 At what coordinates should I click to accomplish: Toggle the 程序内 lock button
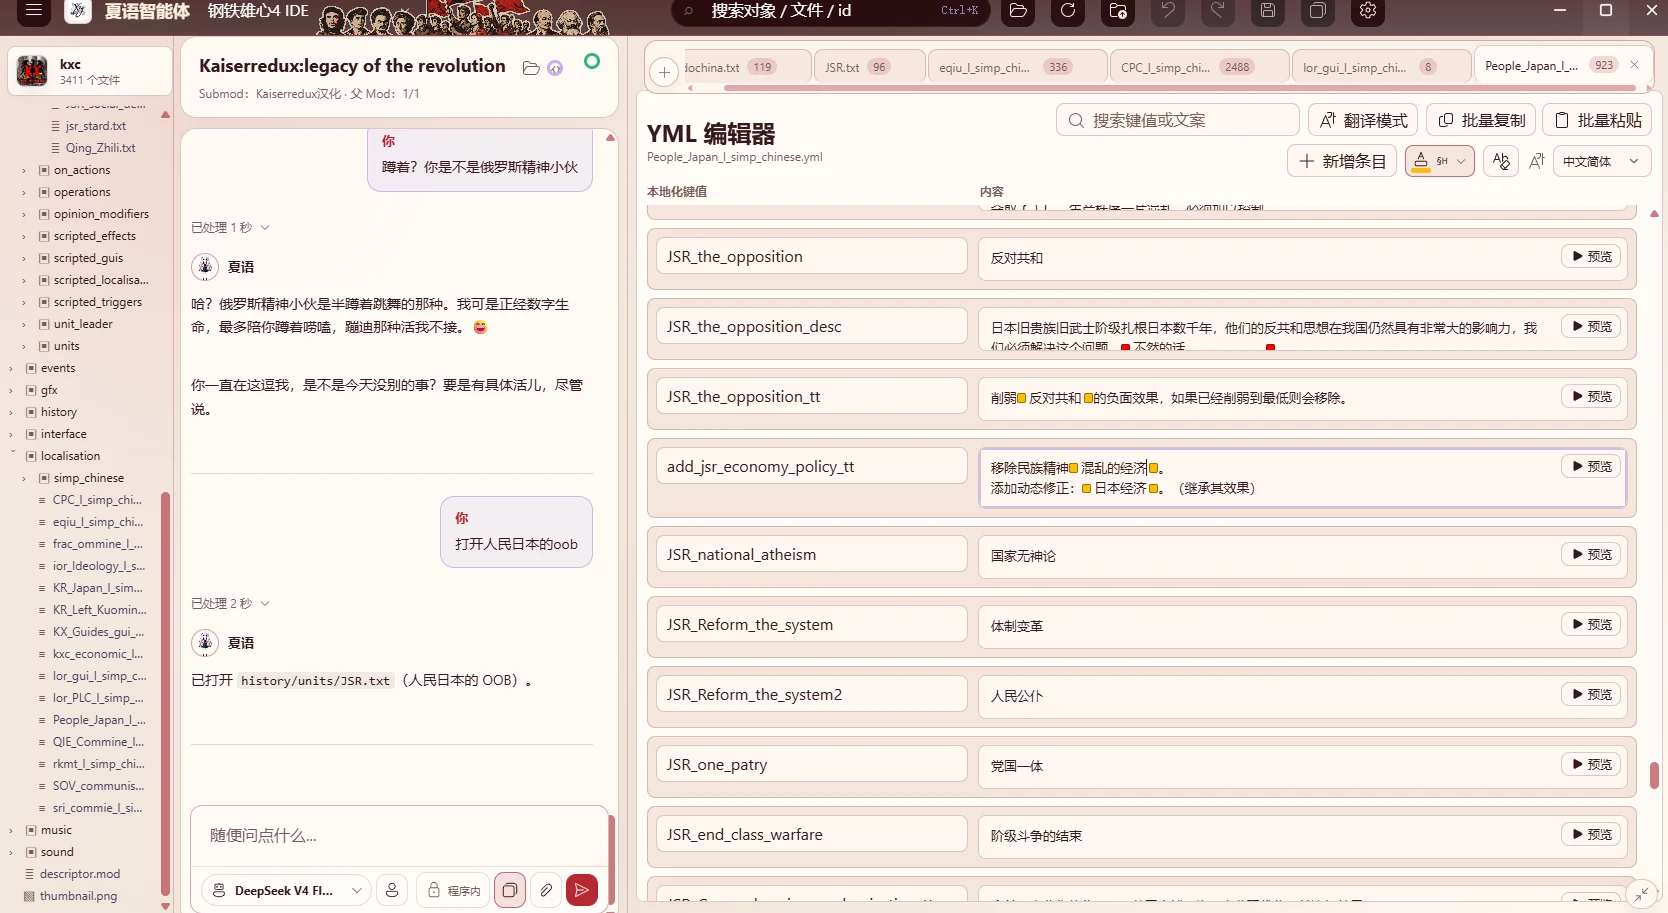pos(455,890)
